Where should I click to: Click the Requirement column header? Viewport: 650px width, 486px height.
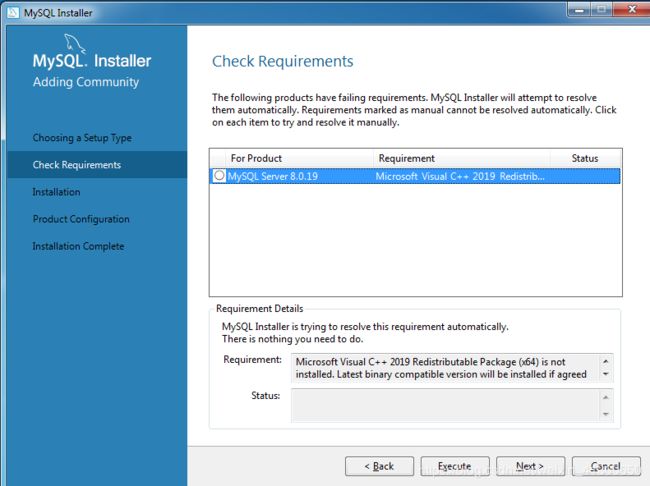click(x=462, y=158)
